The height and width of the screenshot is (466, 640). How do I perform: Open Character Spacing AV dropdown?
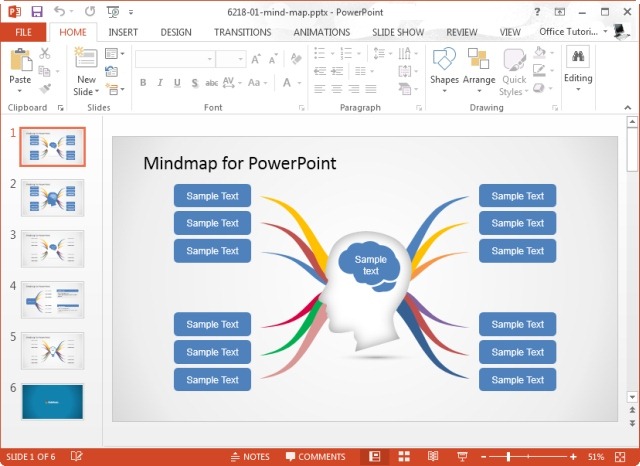[232, 83]
